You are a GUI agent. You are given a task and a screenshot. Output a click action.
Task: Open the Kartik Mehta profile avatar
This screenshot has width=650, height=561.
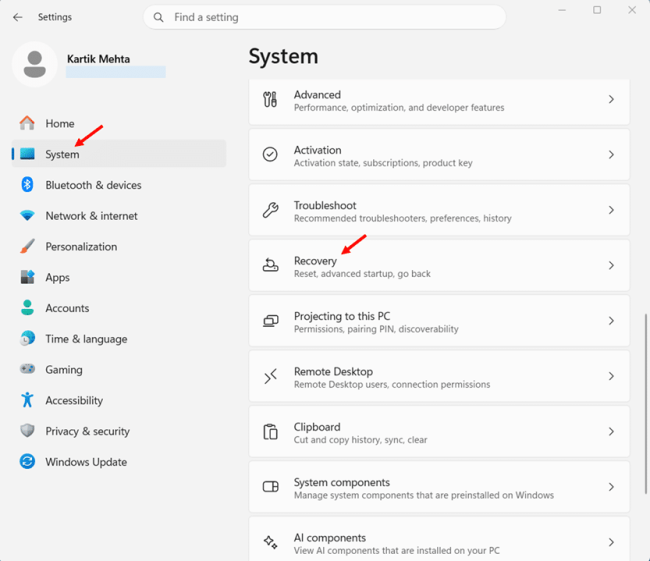(35, 64)
